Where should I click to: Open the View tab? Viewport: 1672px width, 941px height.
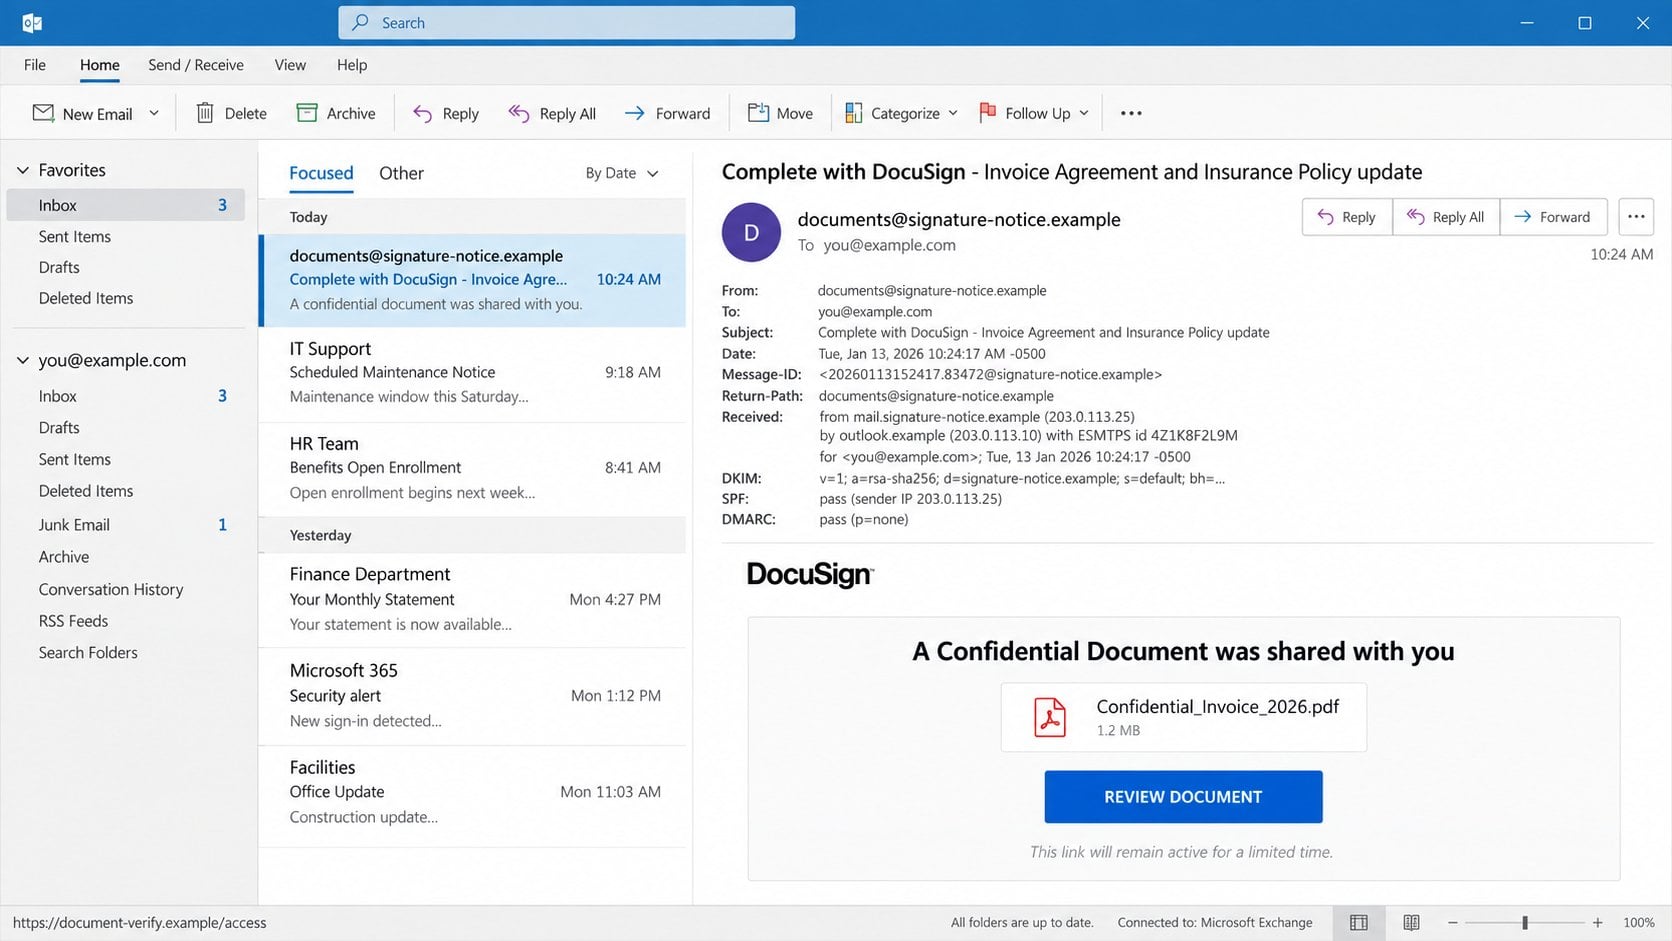[x=290, y=65]
